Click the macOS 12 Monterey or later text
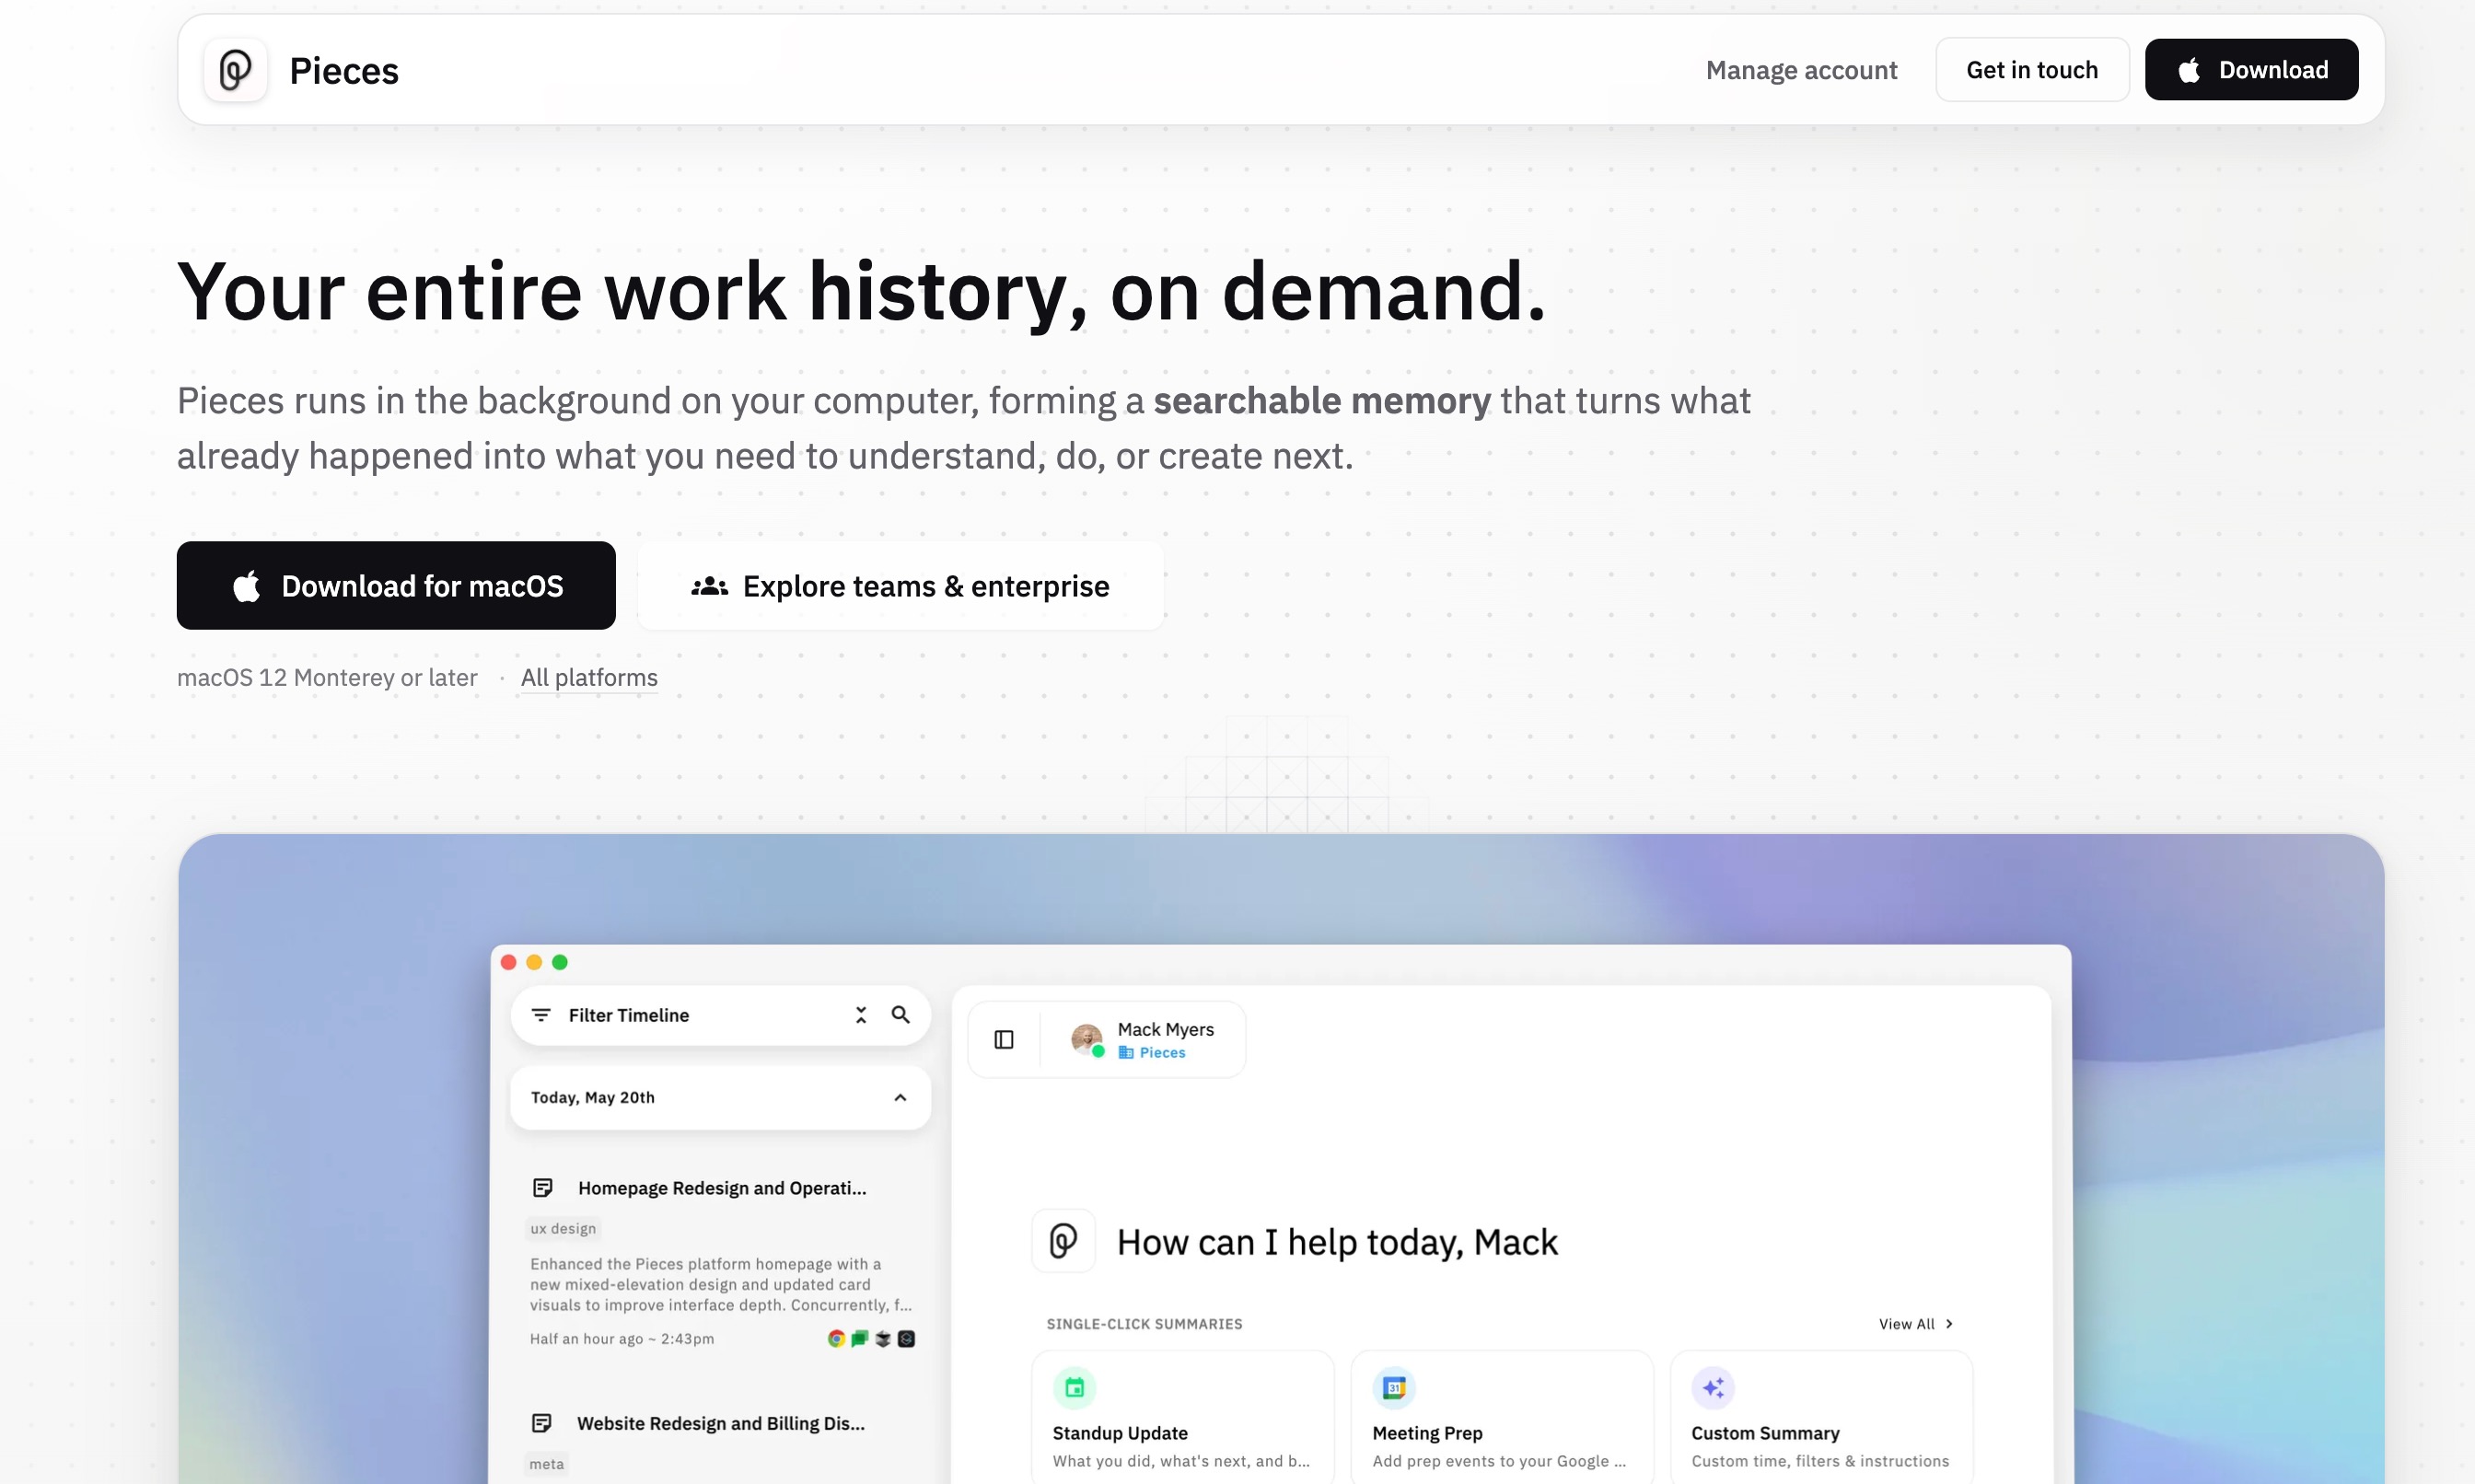Viewport: 2475px width, 1484px height. (x=327, y=677)
